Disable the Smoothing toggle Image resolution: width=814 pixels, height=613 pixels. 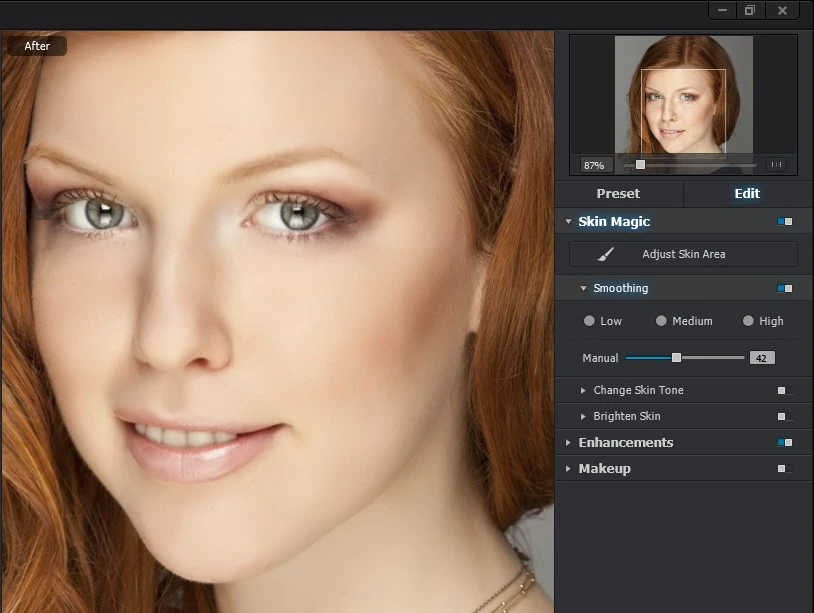tap(784, 288)
